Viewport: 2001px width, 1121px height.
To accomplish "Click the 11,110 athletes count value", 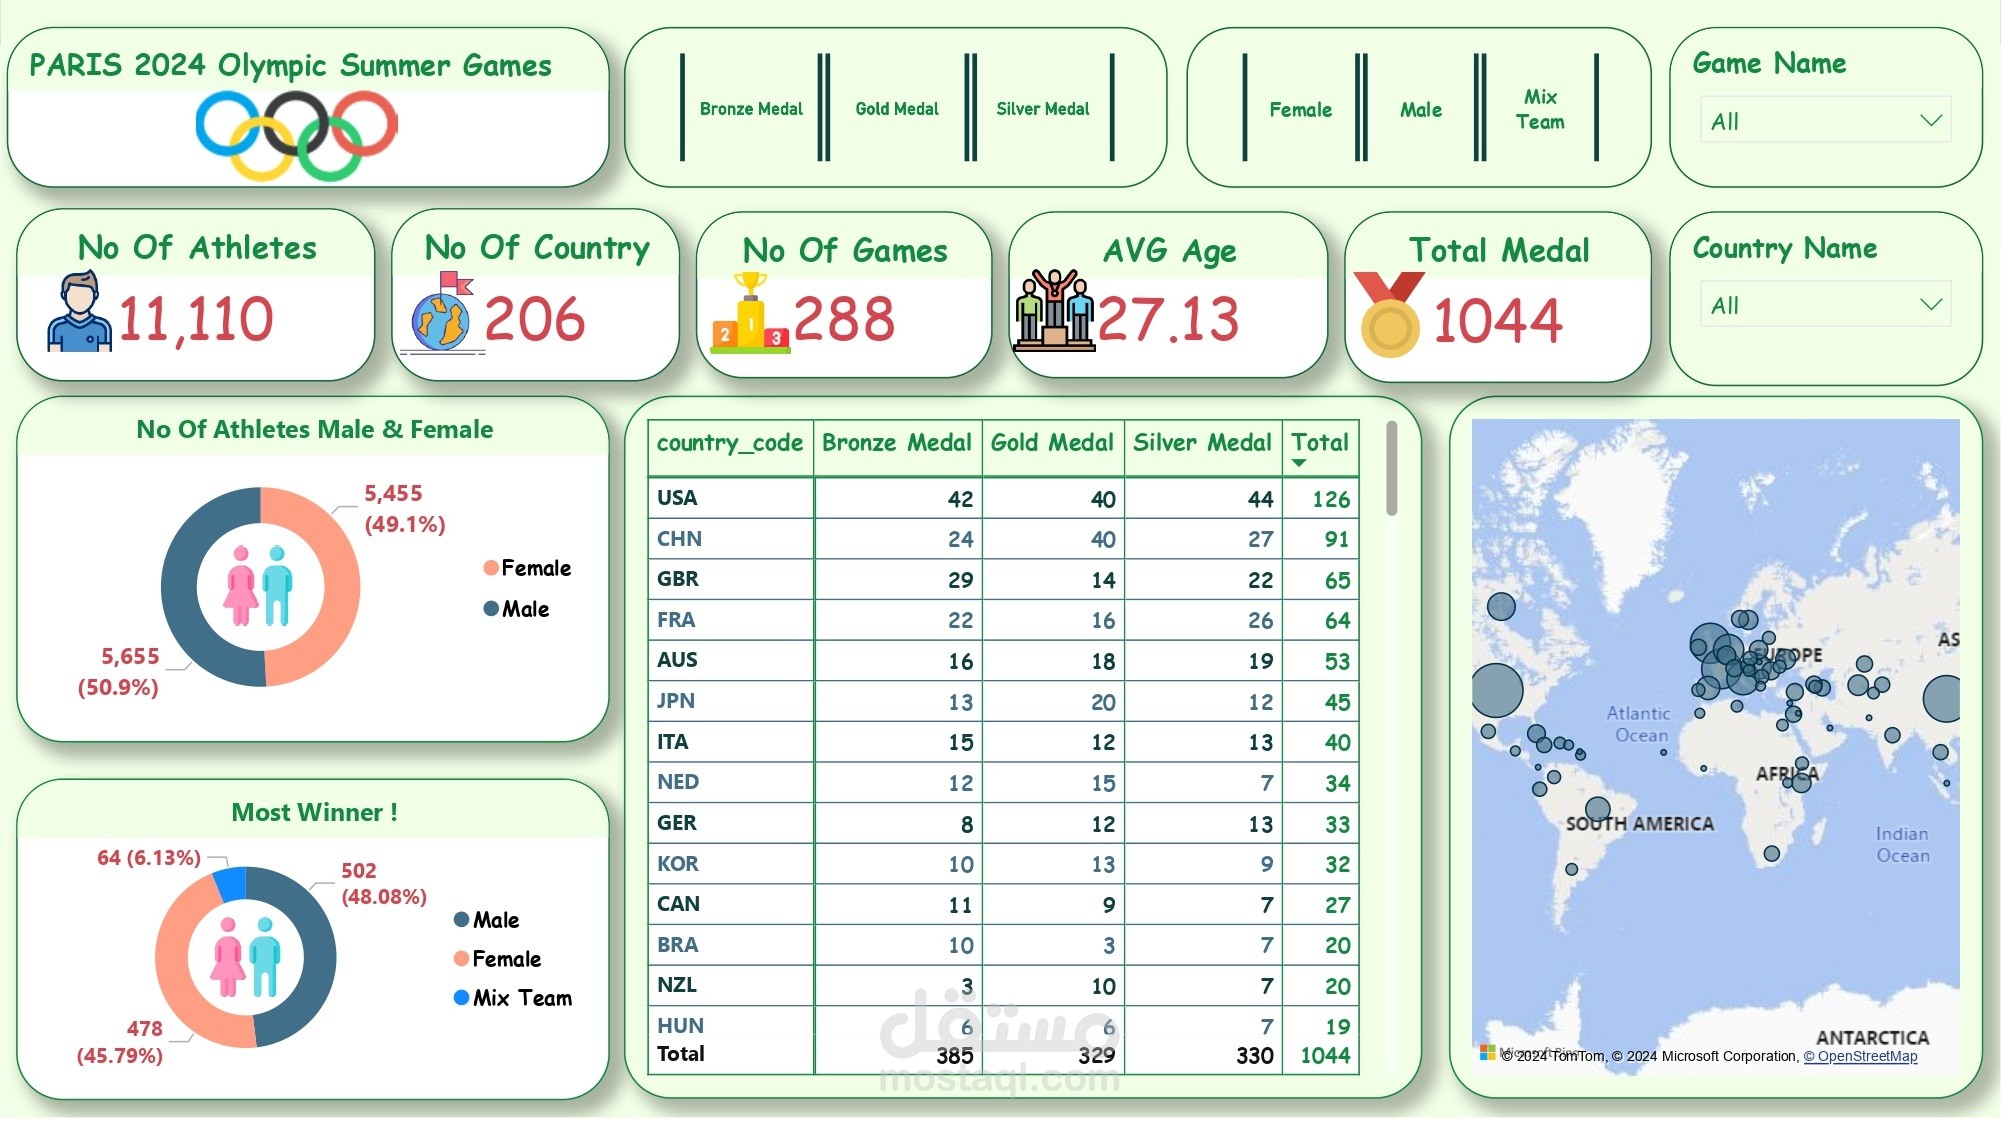I will 196,320.
